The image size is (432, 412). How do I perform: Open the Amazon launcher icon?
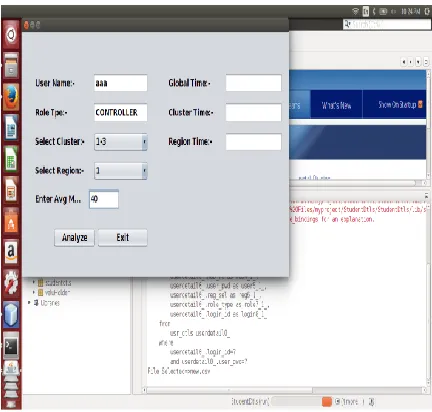point(11,252)
